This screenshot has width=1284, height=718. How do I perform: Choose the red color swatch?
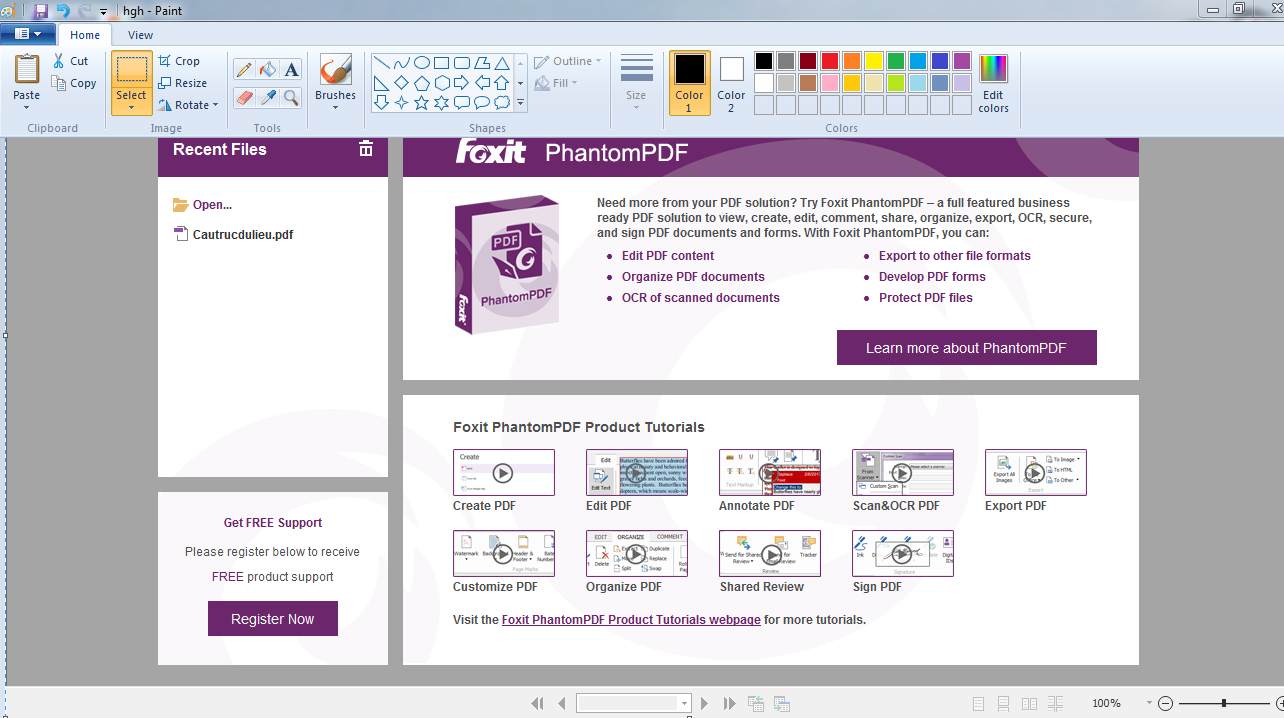point(829,60)
